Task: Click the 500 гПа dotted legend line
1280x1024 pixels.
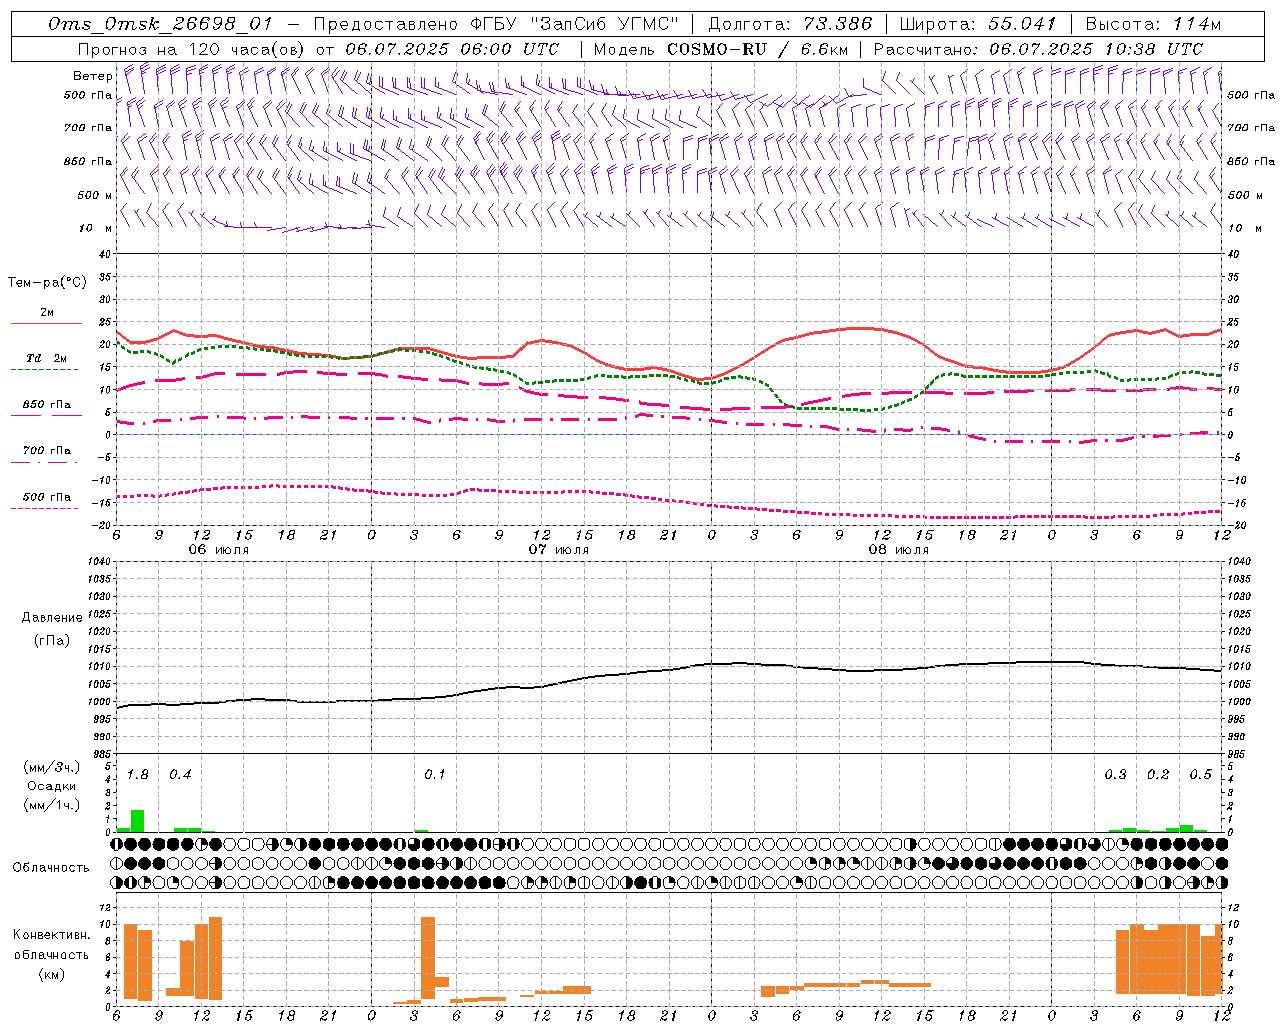Action: 44,509
